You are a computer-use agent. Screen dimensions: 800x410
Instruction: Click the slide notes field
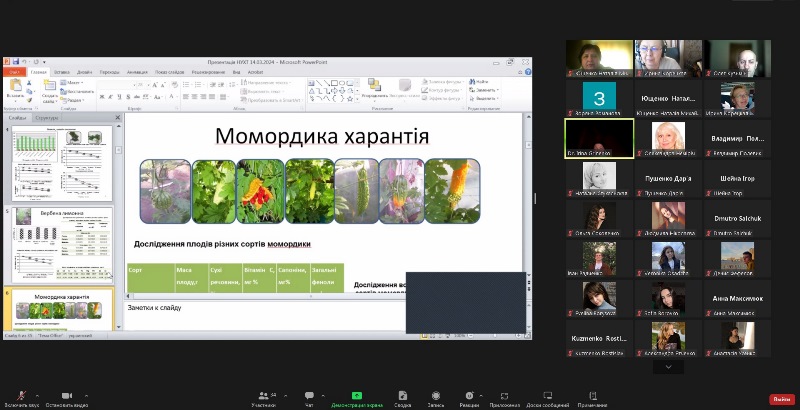click(260, 308)
